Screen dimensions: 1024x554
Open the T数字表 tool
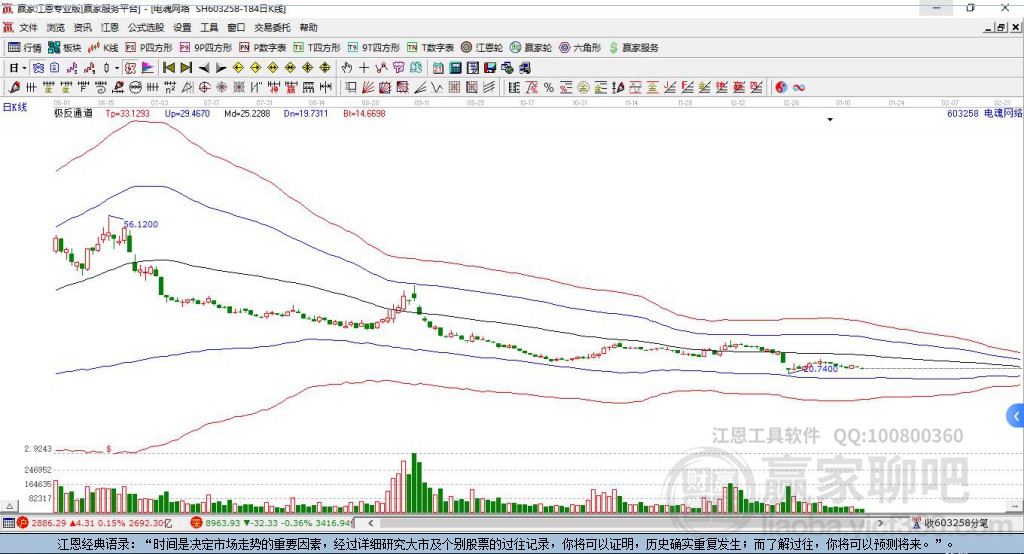430,48
